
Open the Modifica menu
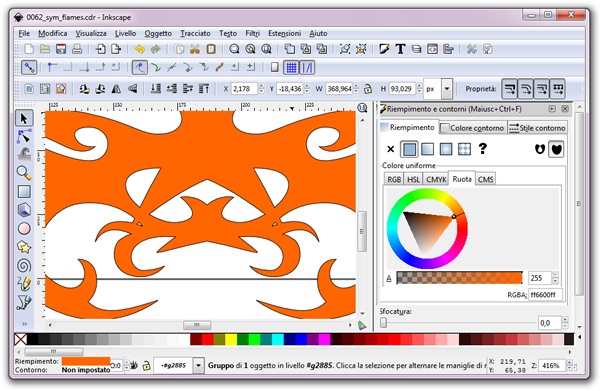click(x=53, y=33)
